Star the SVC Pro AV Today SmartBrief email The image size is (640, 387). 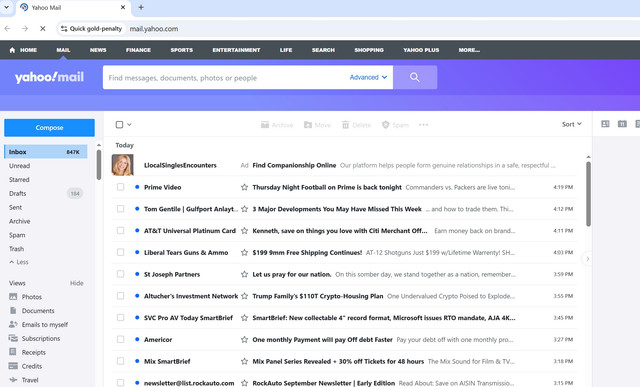(x=244, y=318)
